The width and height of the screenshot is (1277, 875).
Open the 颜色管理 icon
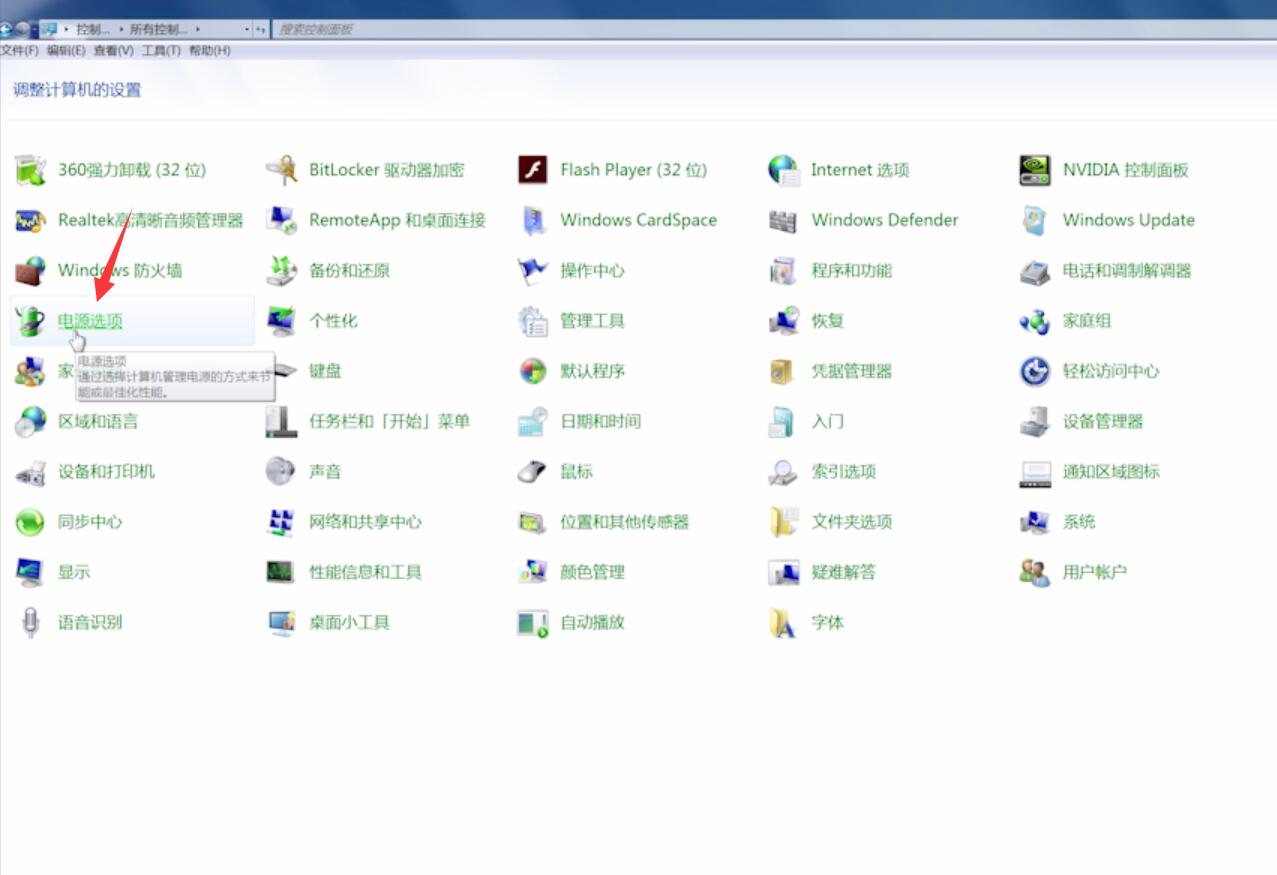pos(533,572)
